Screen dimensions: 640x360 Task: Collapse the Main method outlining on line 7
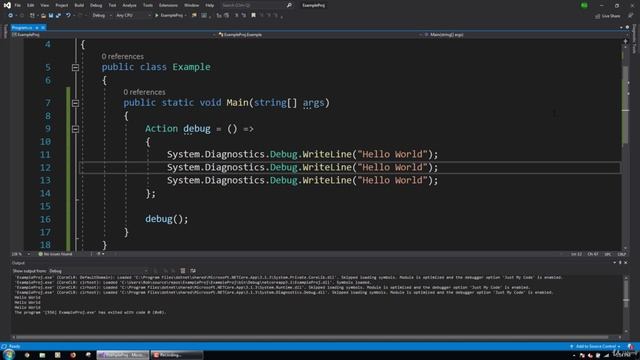76,103
